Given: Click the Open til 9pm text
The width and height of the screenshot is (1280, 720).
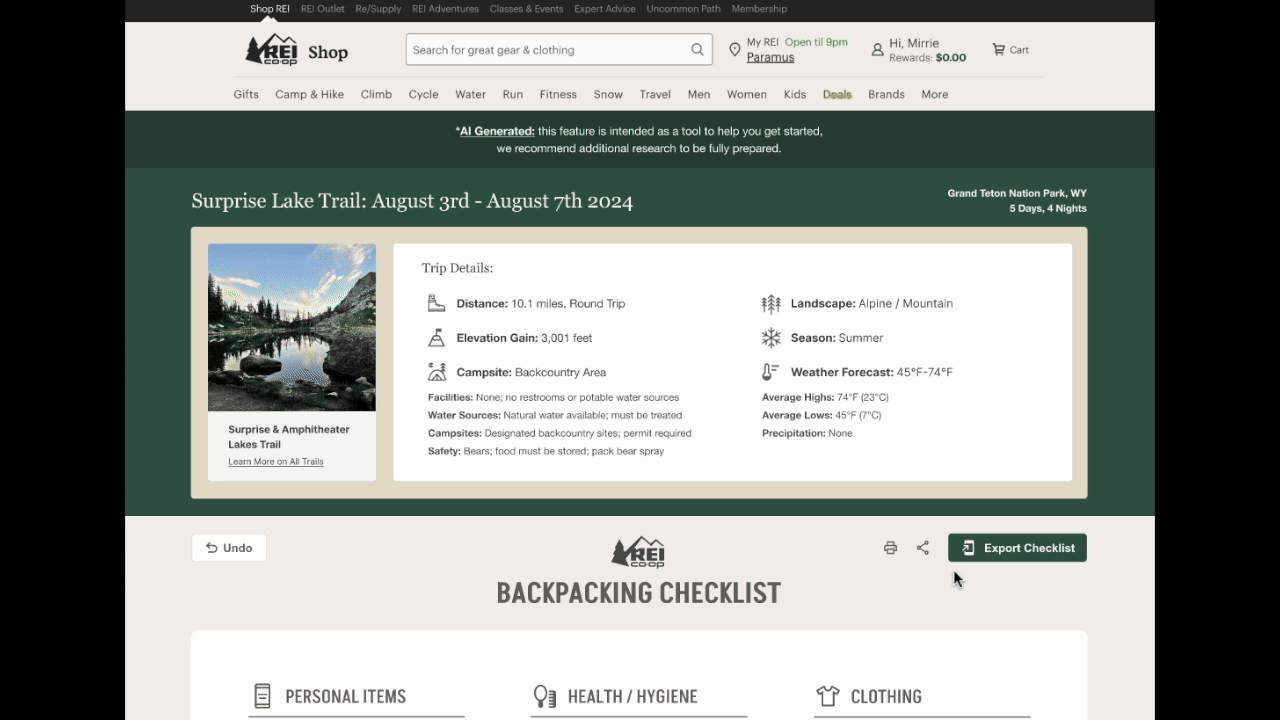Looking at the screenshot, I should pyautogui.click(x=816, y=42).
